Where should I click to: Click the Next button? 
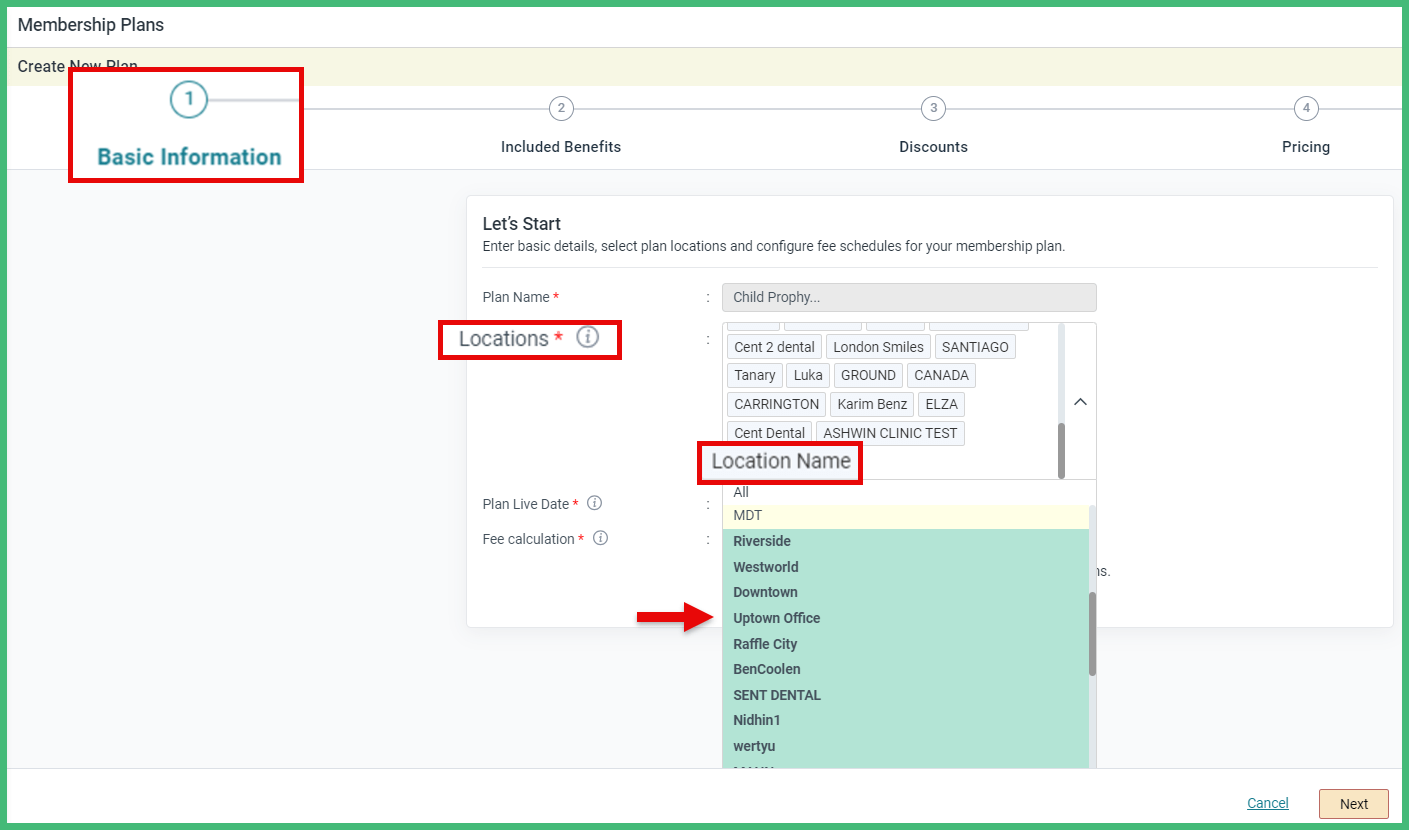(x=1353, y=803)
